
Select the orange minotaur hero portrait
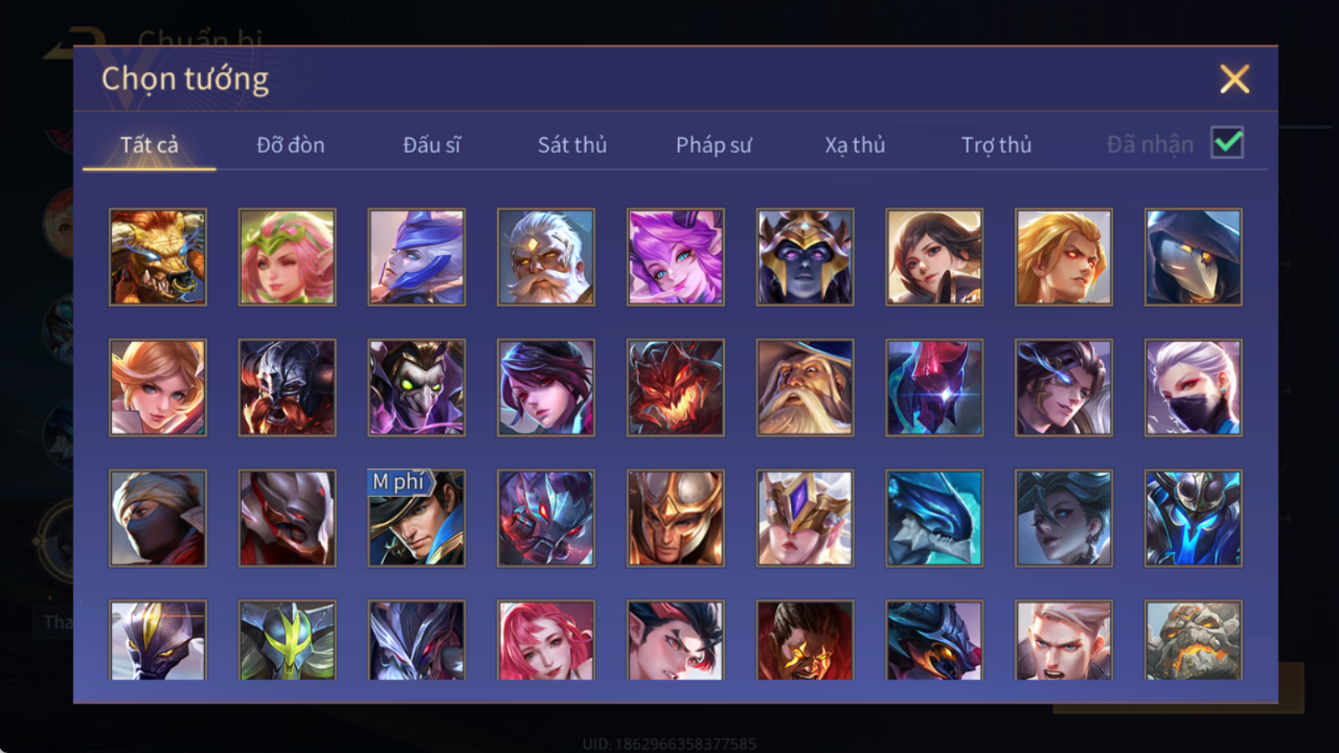pos(158,257)
